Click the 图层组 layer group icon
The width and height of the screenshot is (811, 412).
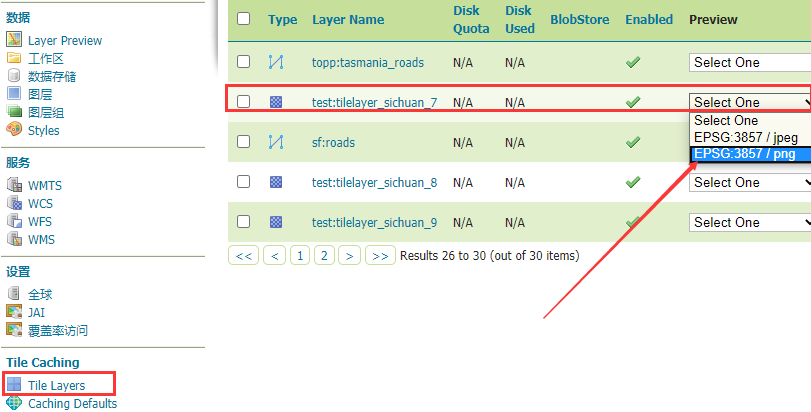click(14, 112)
